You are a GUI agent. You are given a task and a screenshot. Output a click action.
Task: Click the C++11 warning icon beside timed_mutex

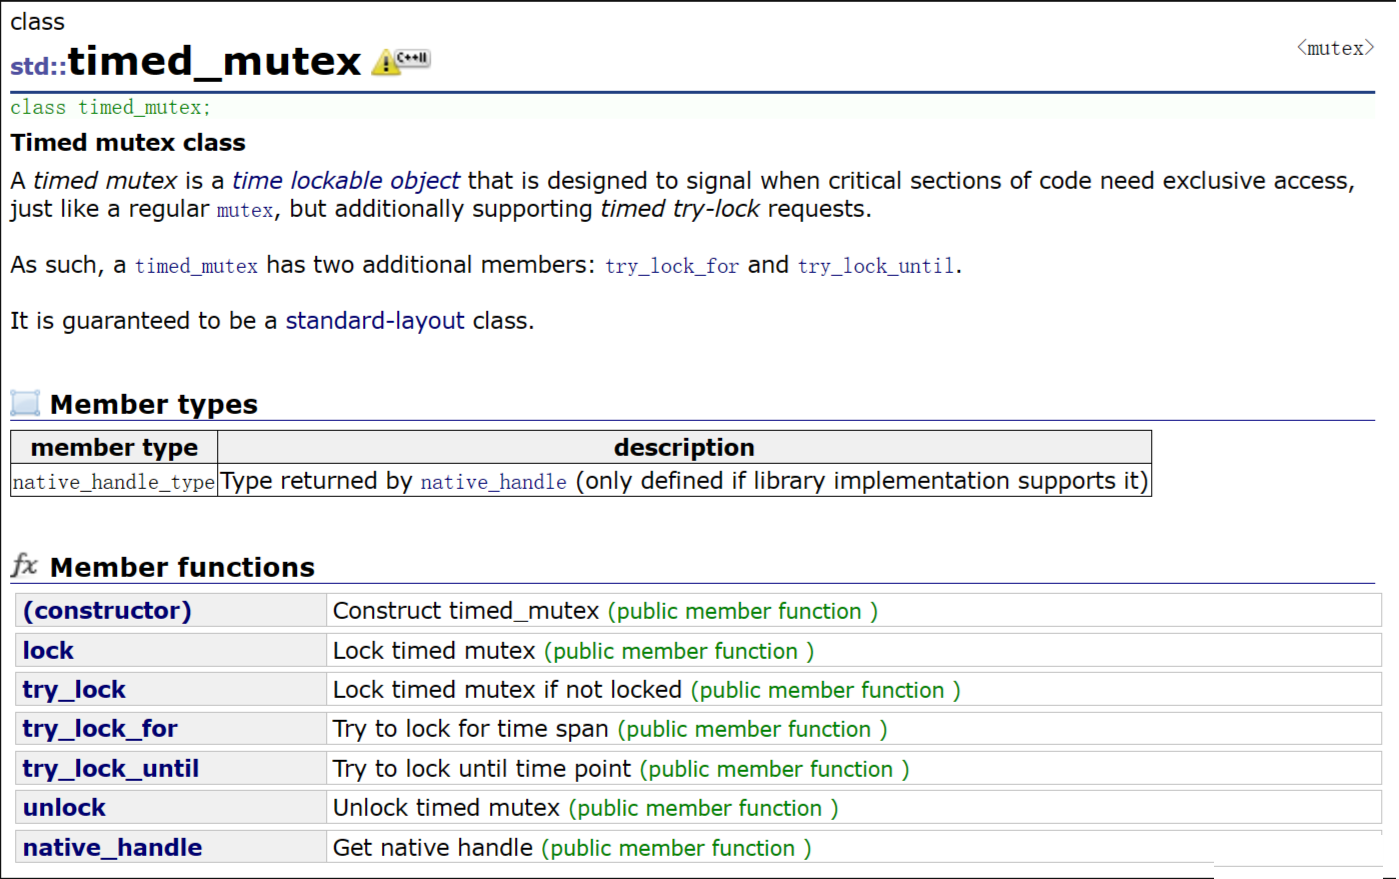click(401, 61)
